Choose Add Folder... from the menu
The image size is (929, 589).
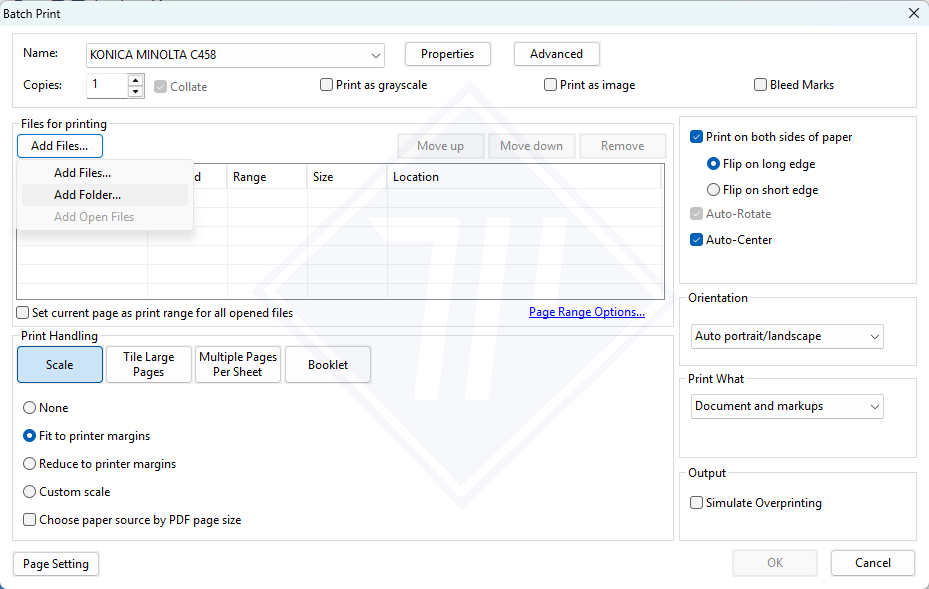coord(87,195)
